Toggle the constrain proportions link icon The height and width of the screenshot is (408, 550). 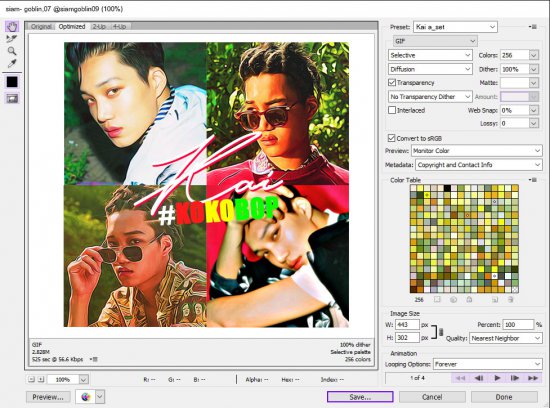[x=441, y=332]
